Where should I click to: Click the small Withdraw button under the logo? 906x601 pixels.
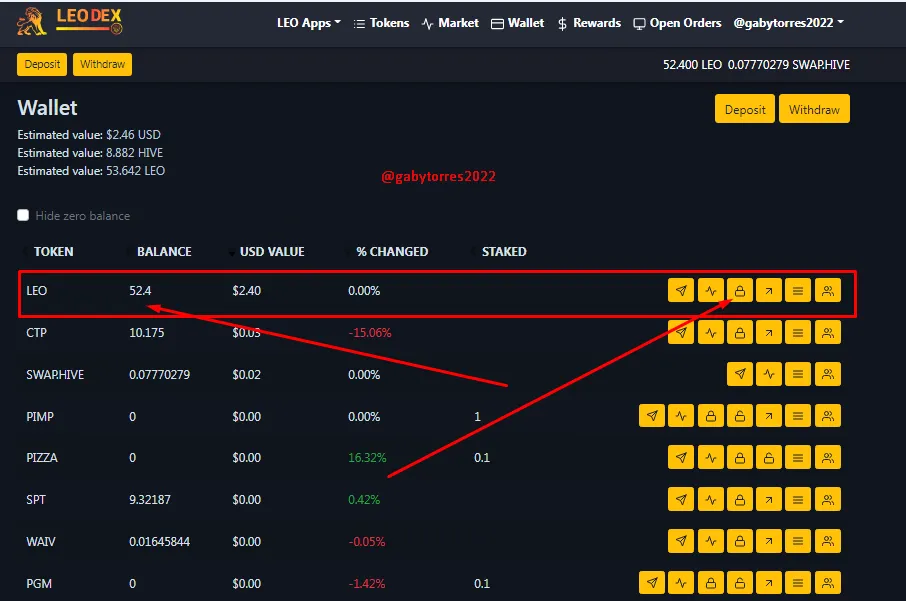(102, 64)
